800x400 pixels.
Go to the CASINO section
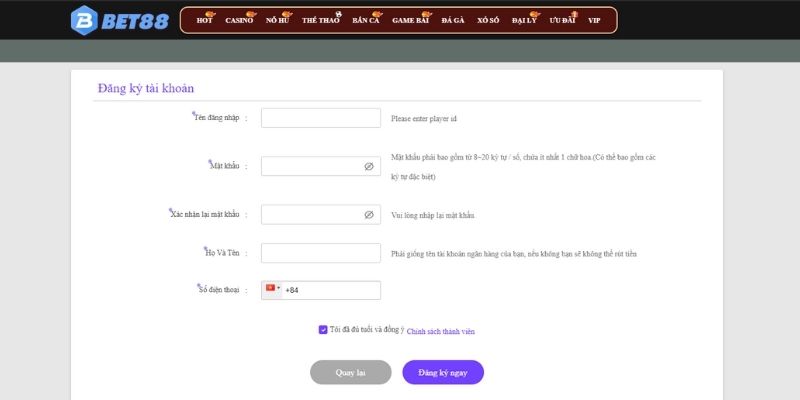click(x=239, y=21)
